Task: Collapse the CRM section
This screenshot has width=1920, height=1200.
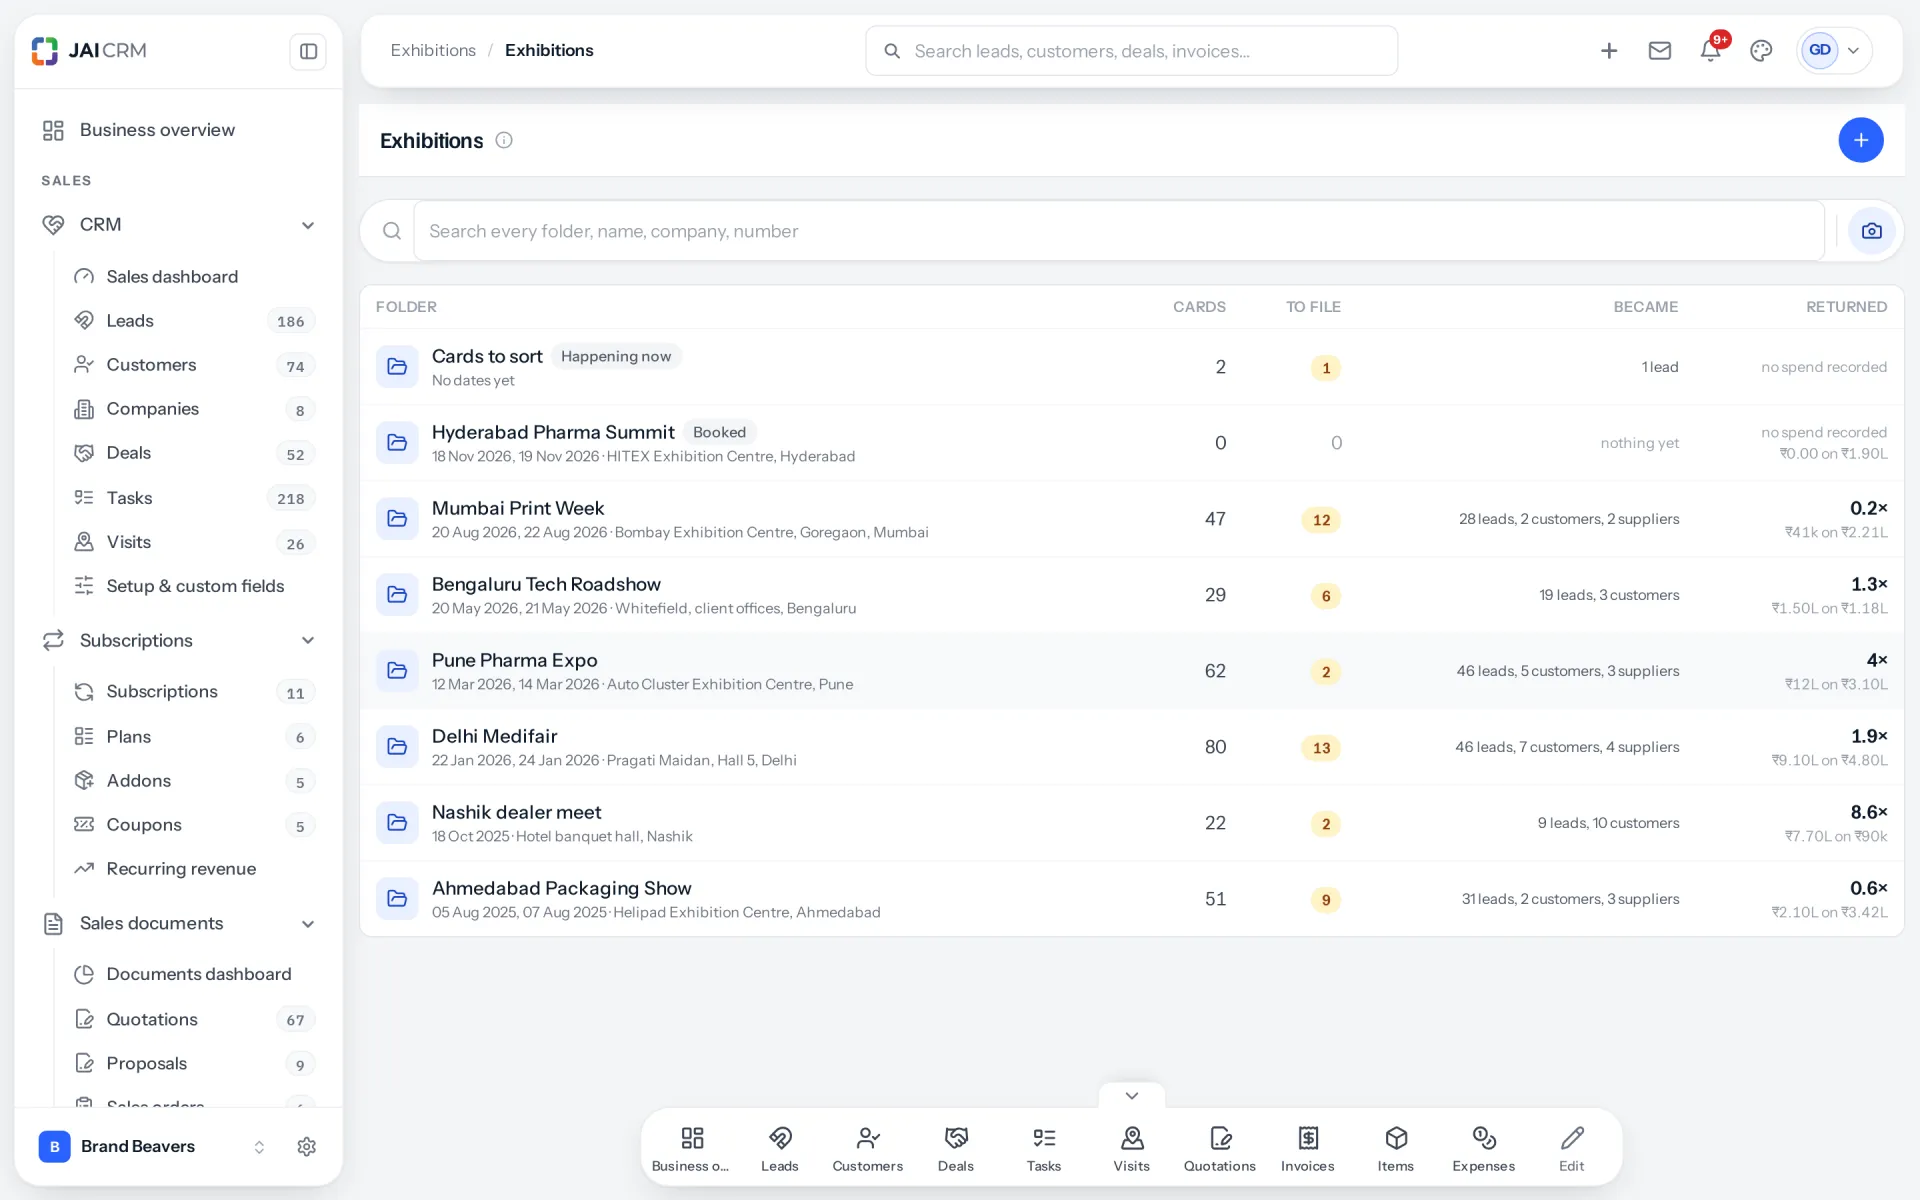Action: [x=308, y=225]
